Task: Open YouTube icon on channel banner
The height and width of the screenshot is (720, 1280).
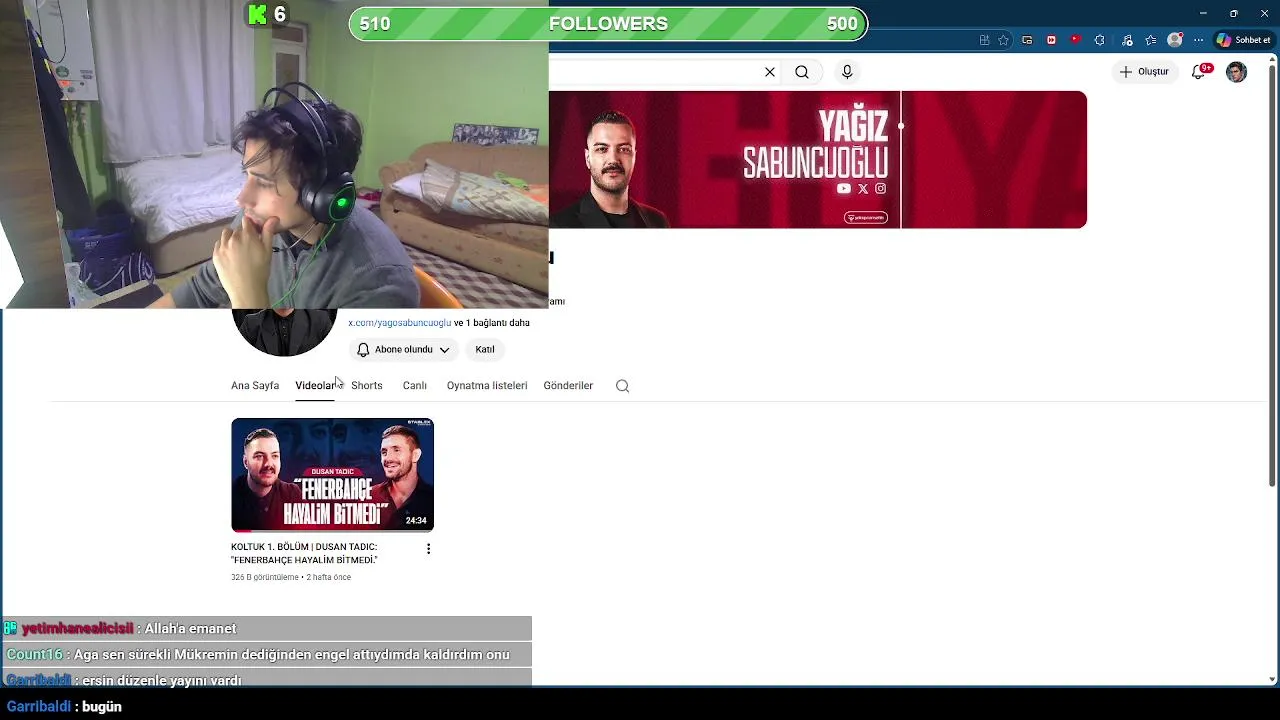Action: [x=844, y=188]
